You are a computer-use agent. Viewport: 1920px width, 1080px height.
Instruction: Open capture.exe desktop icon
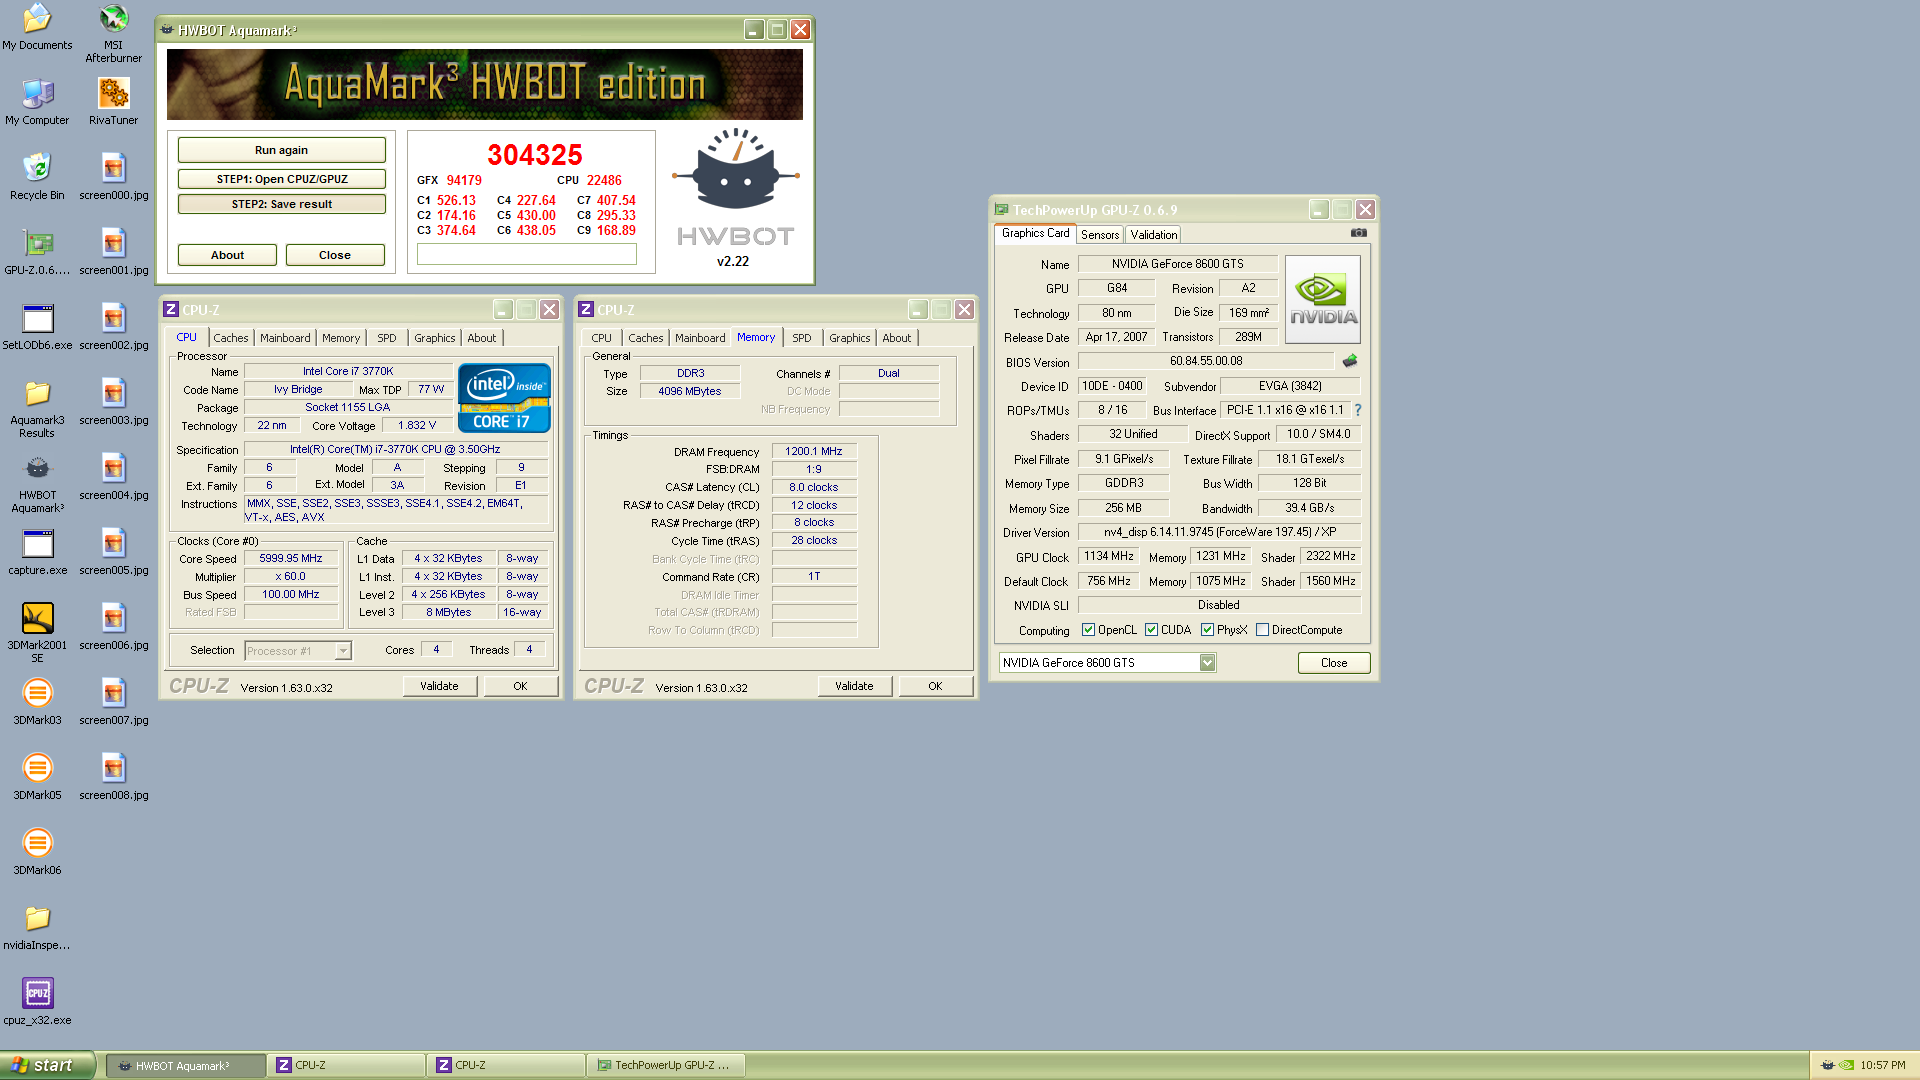click(37, 552)
